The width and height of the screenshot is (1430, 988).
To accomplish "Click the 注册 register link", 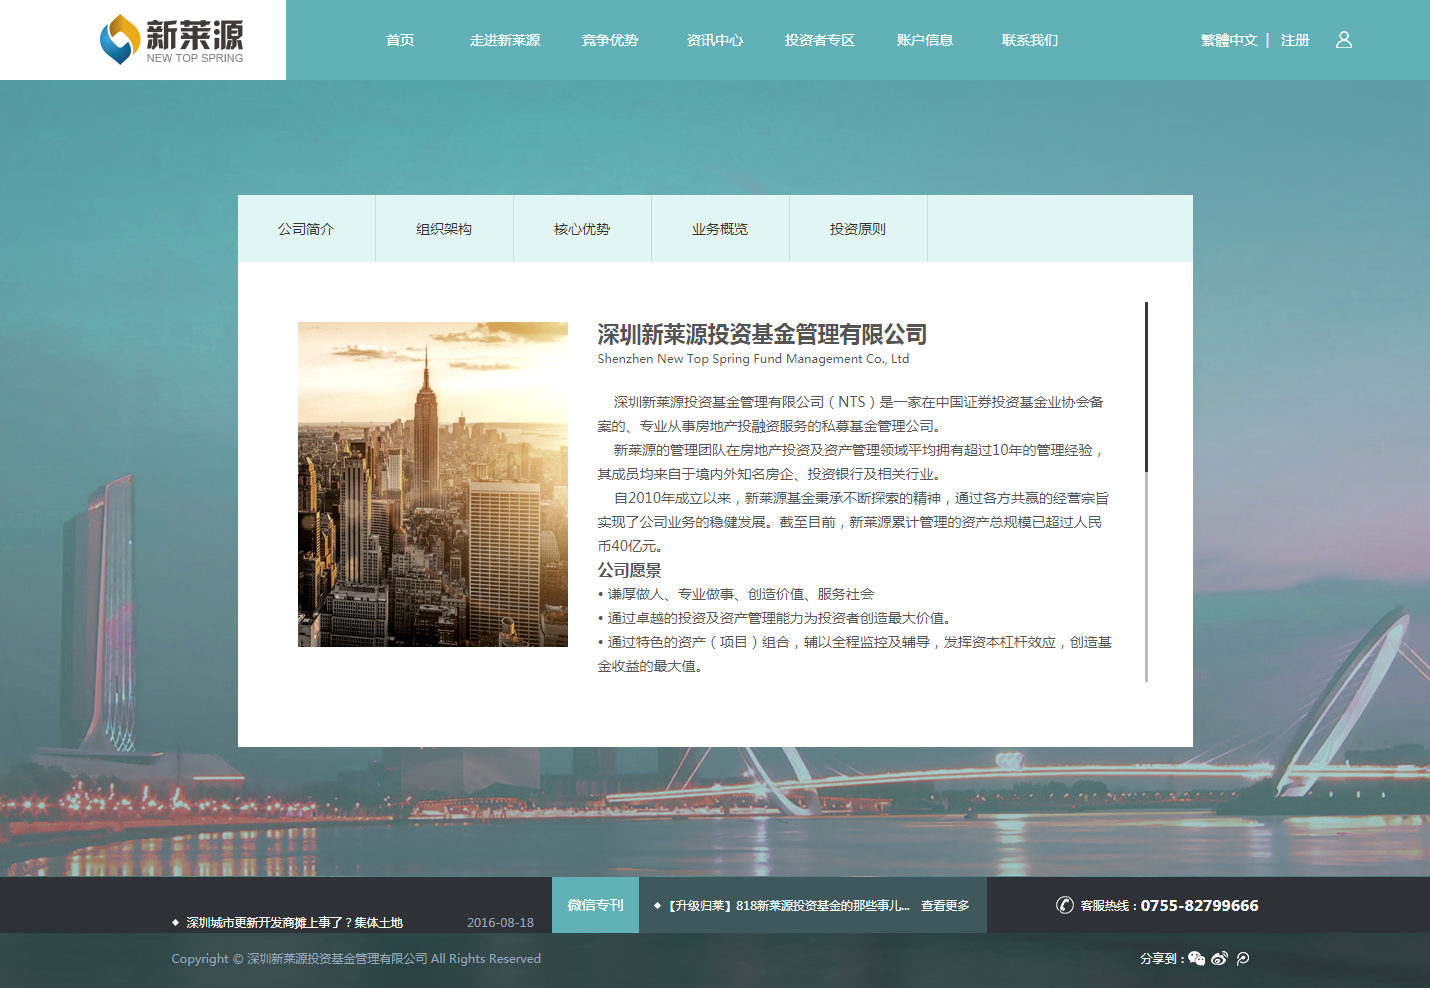I will (1295, 40).
